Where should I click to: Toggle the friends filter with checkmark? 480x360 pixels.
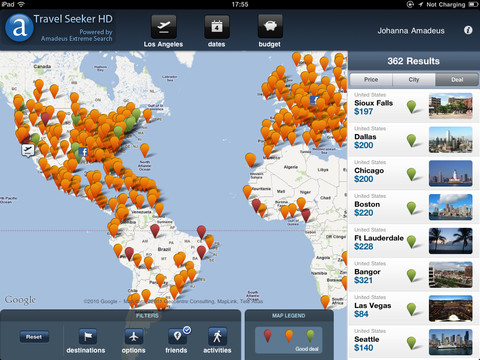coord(177,336)
